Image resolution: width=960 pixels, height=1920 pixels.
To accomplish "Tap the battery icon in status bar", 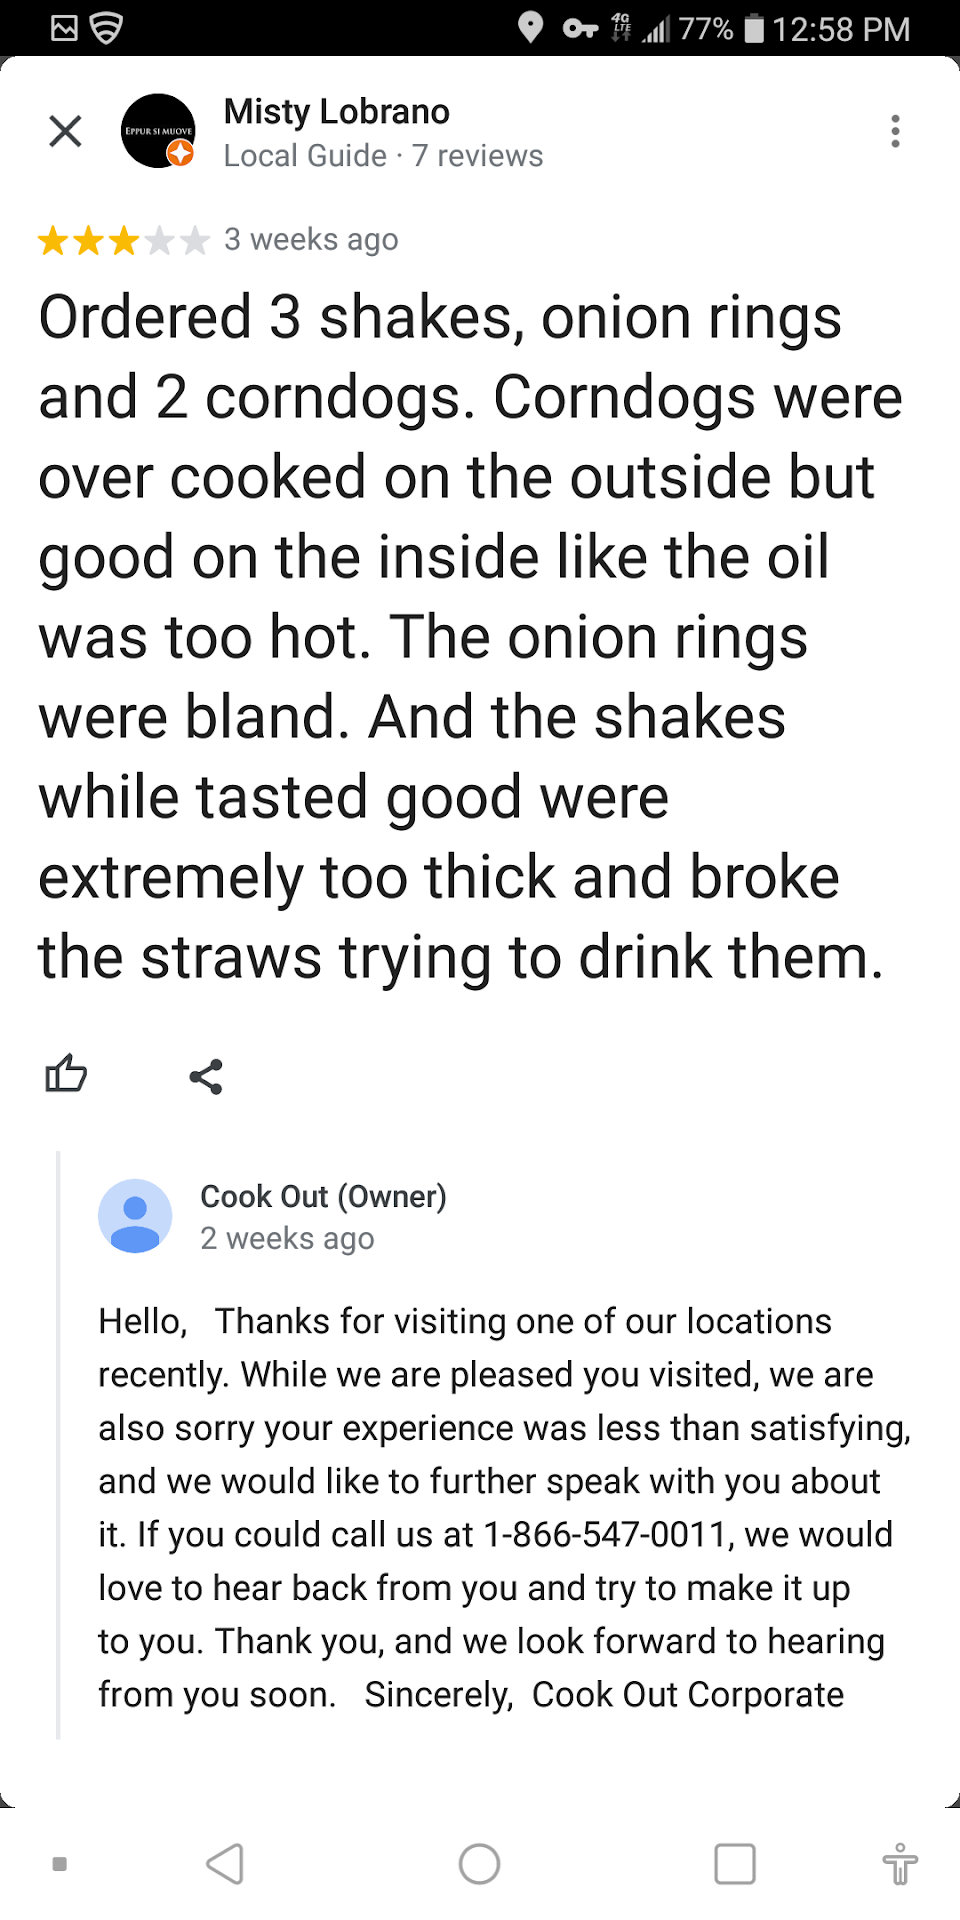I will (x=754, y=28).
